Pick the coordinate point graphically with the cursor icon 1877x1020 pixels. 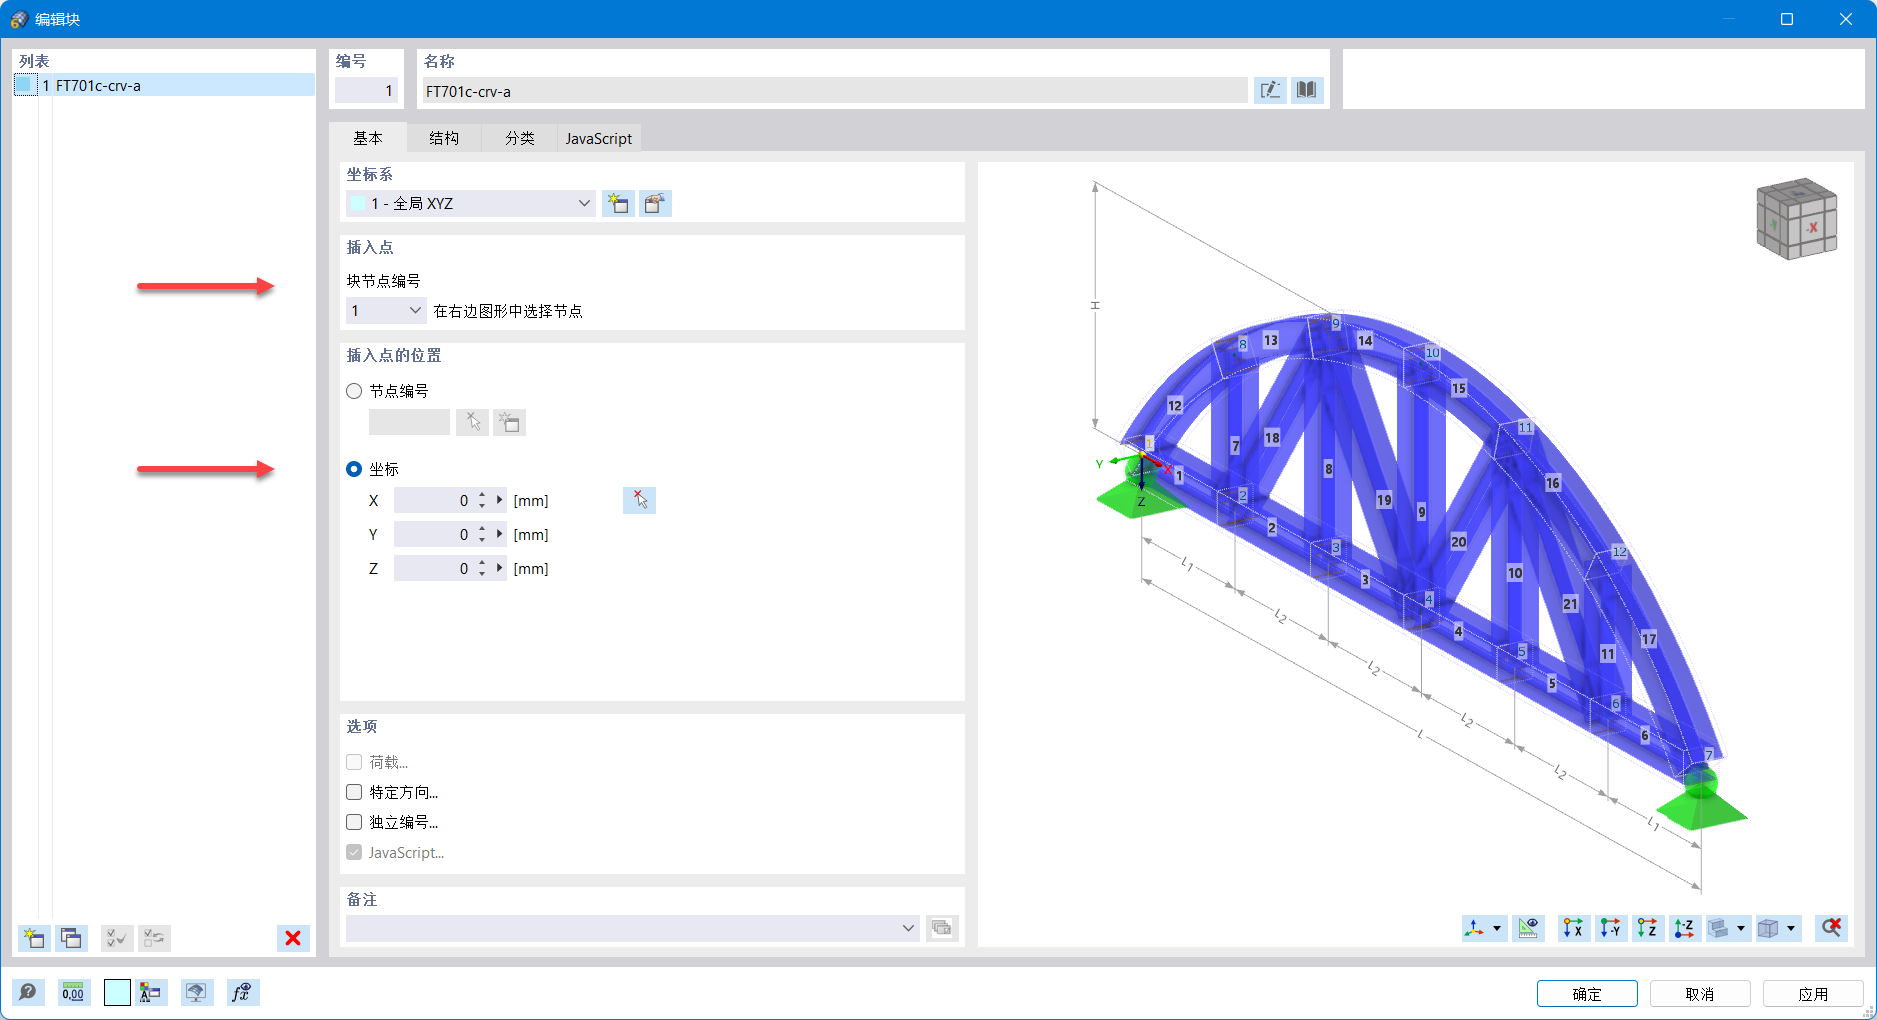[639, 500]
